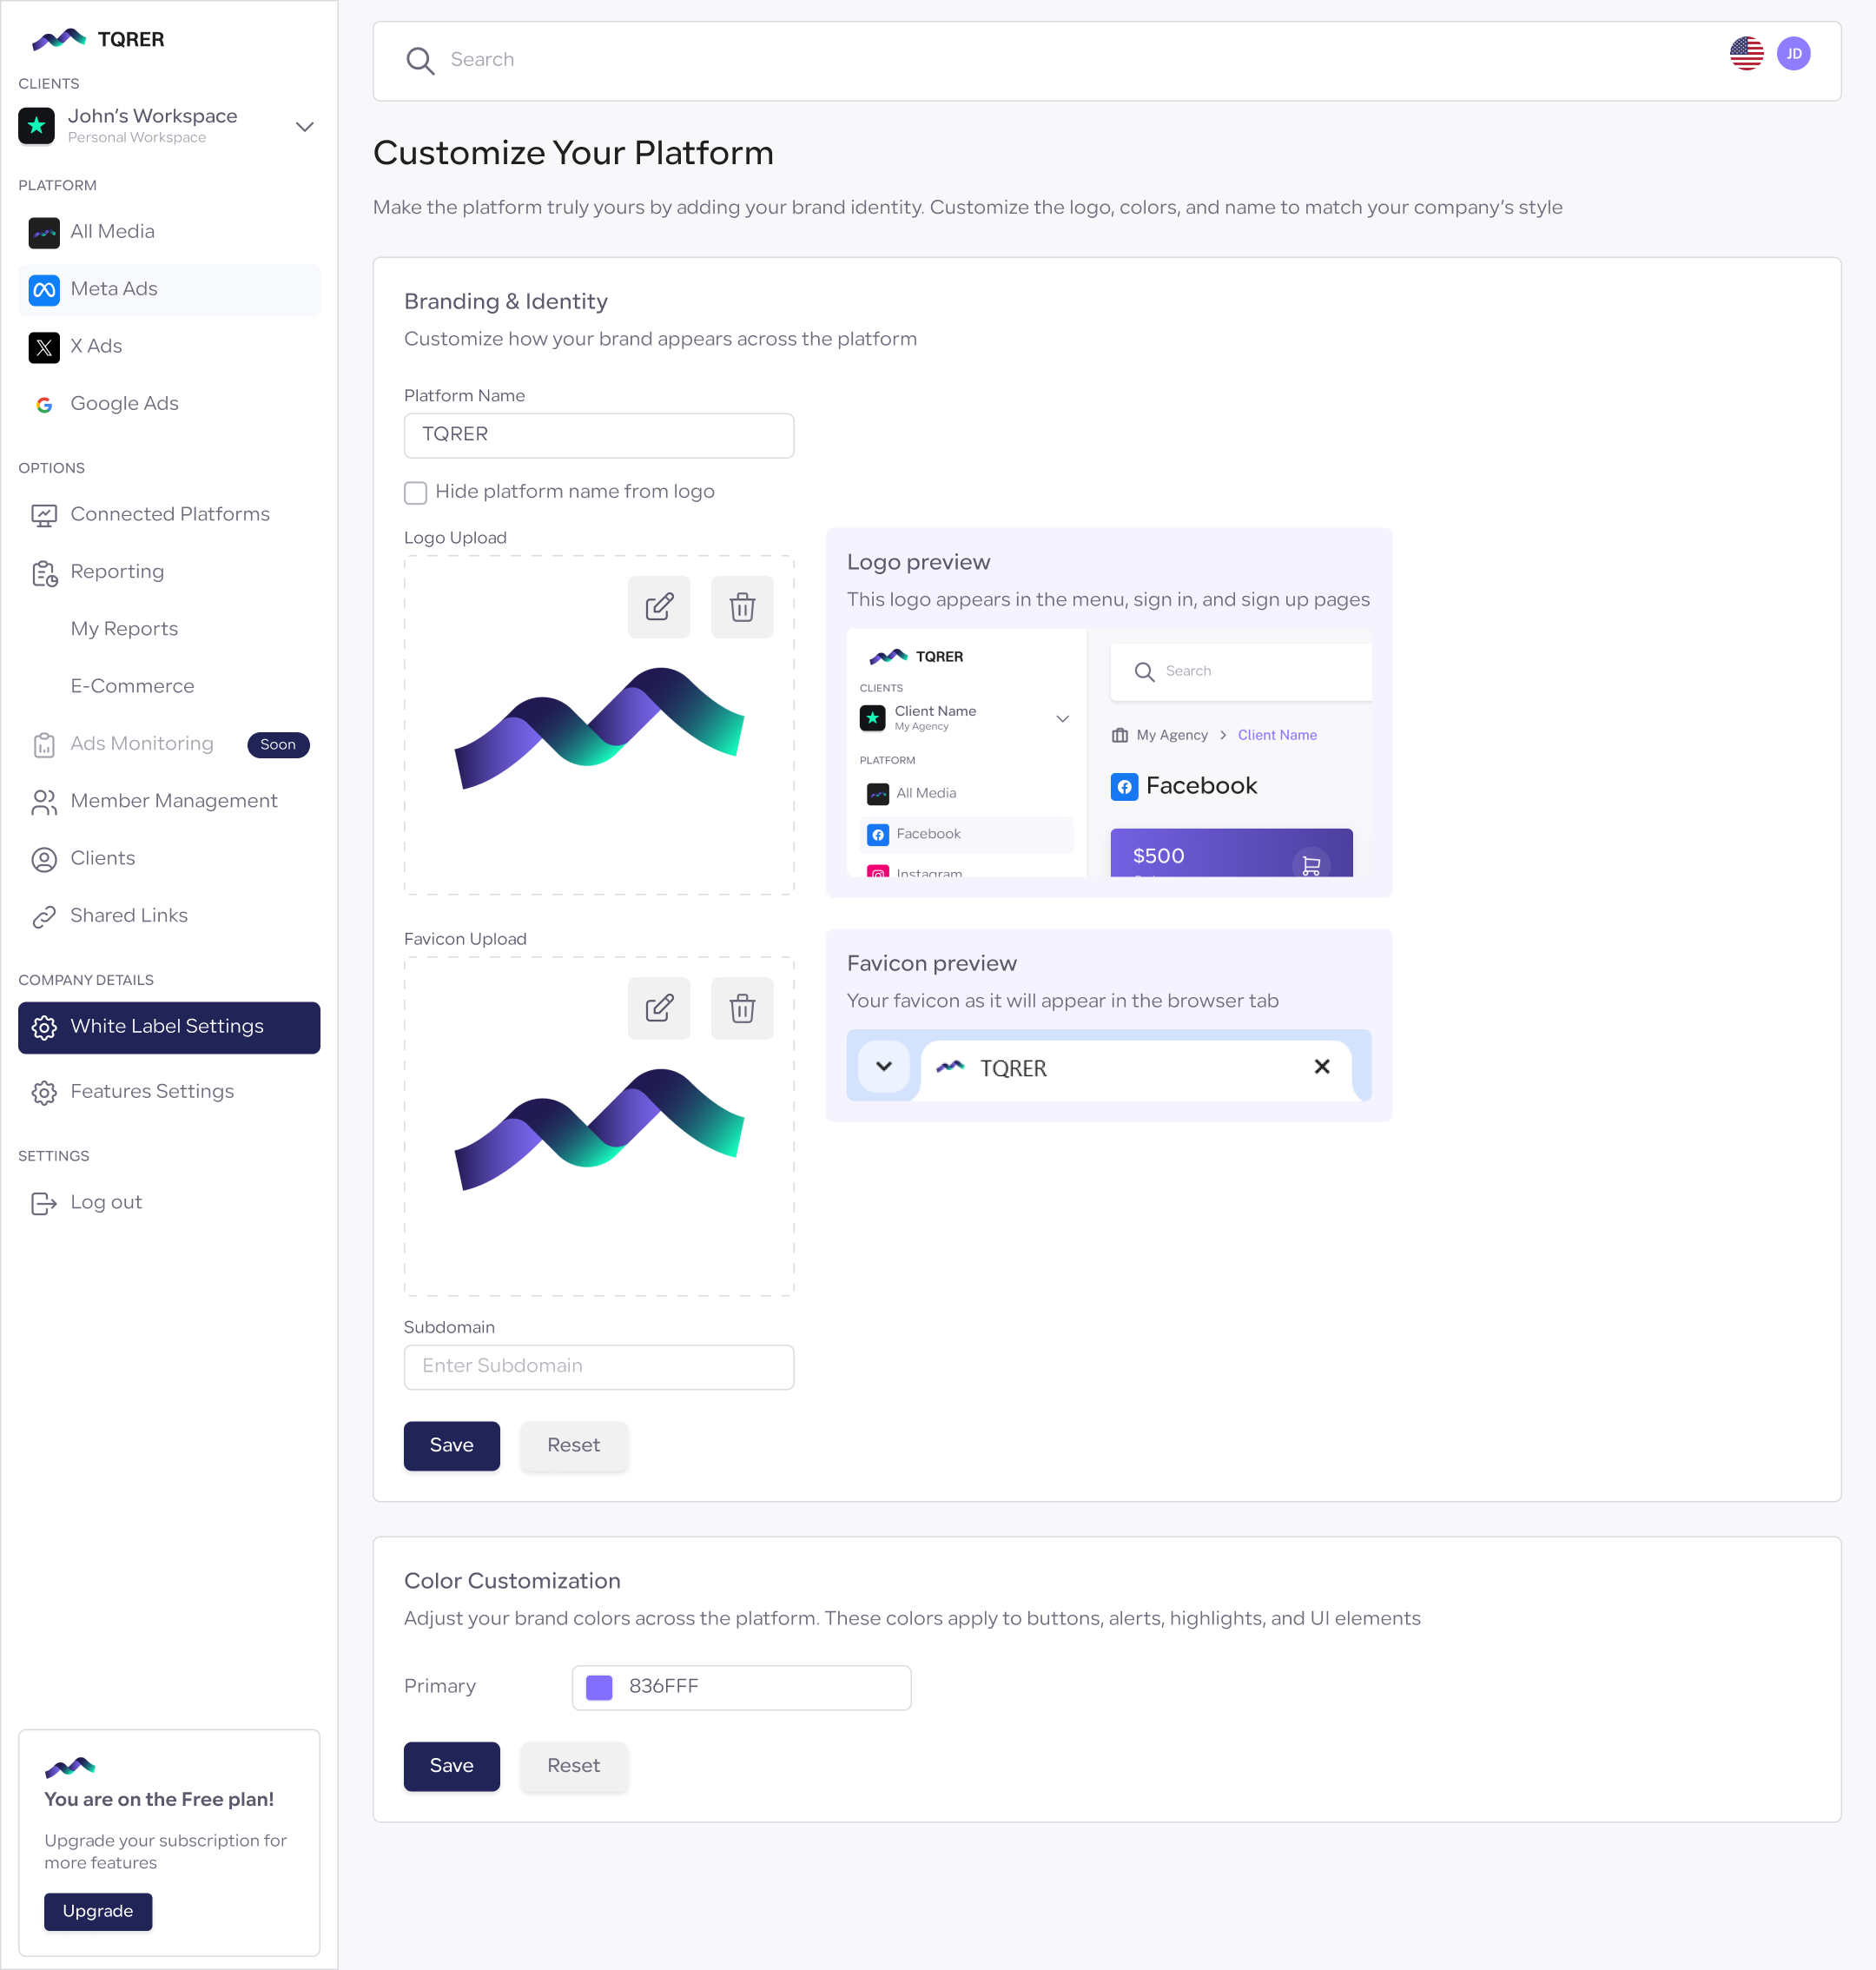Reset the Color Customization section

[x=573, y=1766]
